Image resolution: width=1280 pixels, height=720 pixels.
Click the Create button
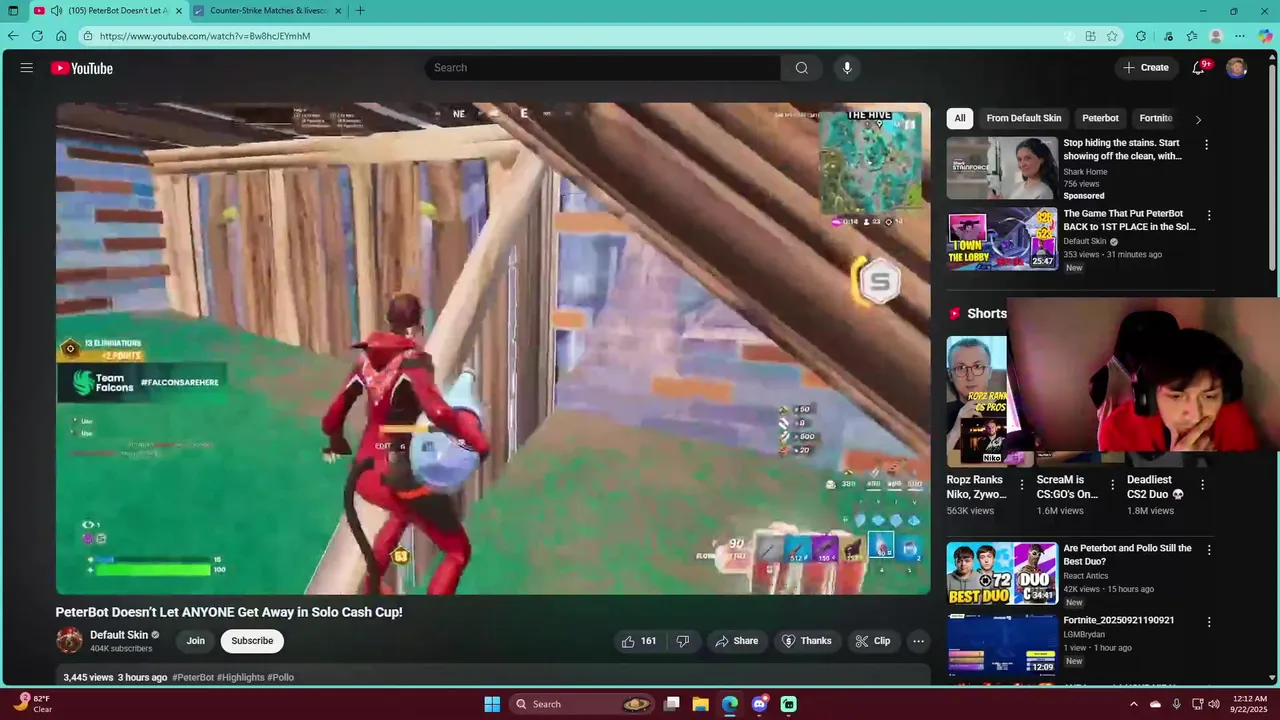tap(1146, 68)
